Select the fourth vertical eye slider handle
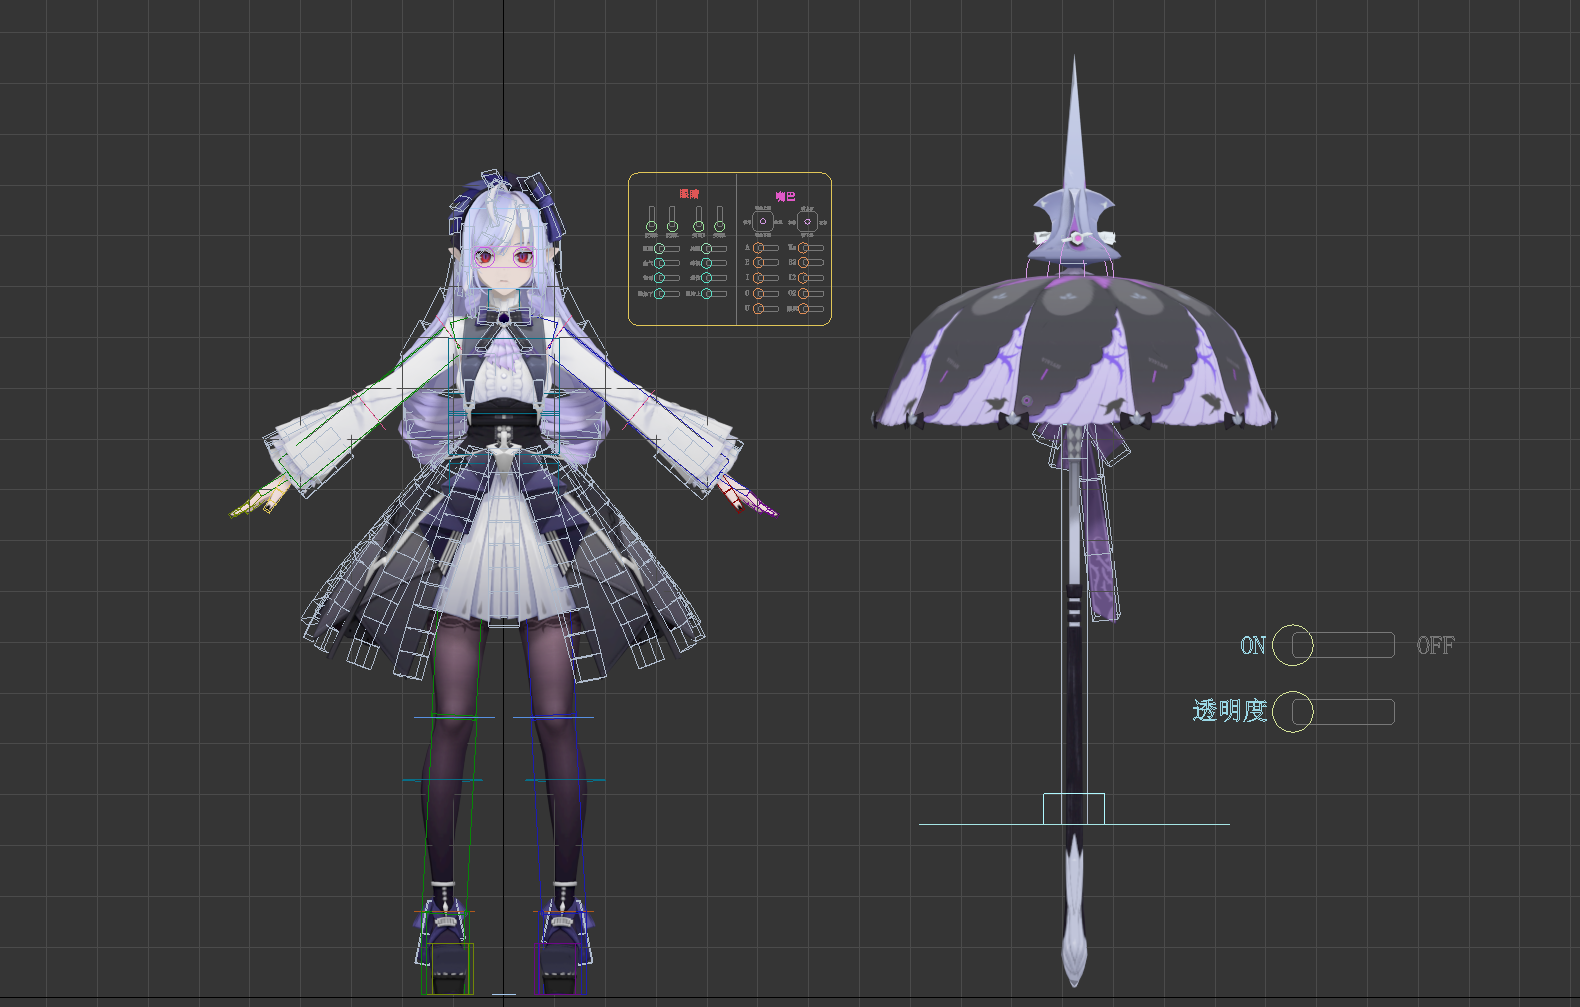Screen dimensions: 1580x1007 [x=719, y=226]
